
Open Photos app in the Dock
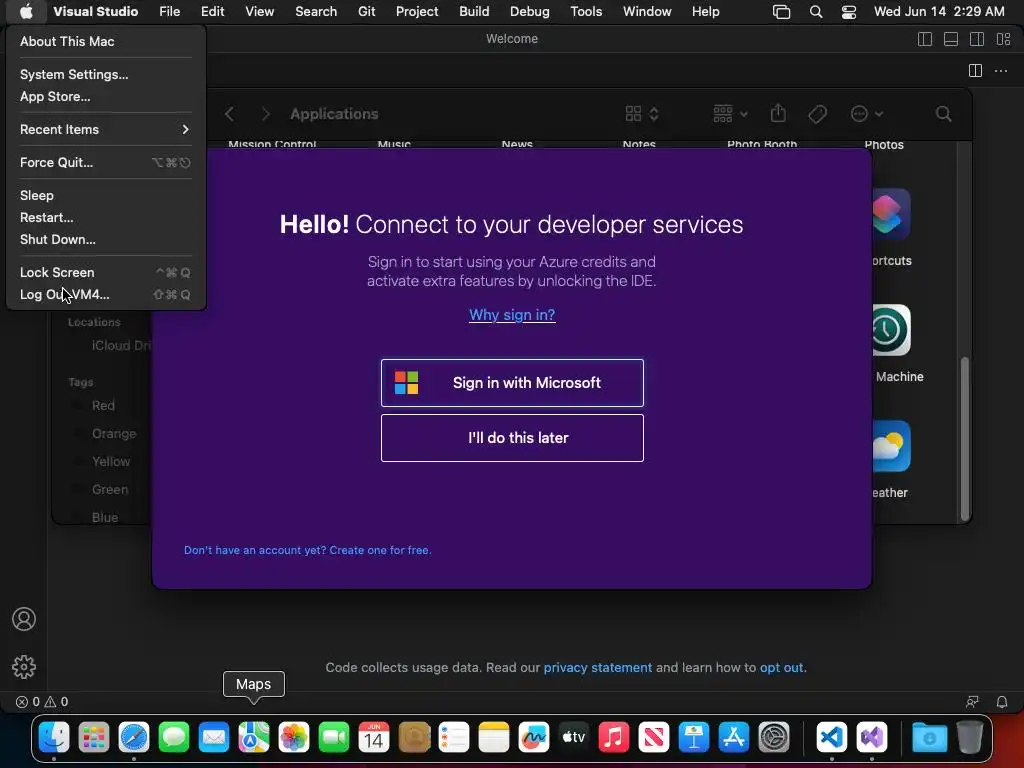click(294, 738)
